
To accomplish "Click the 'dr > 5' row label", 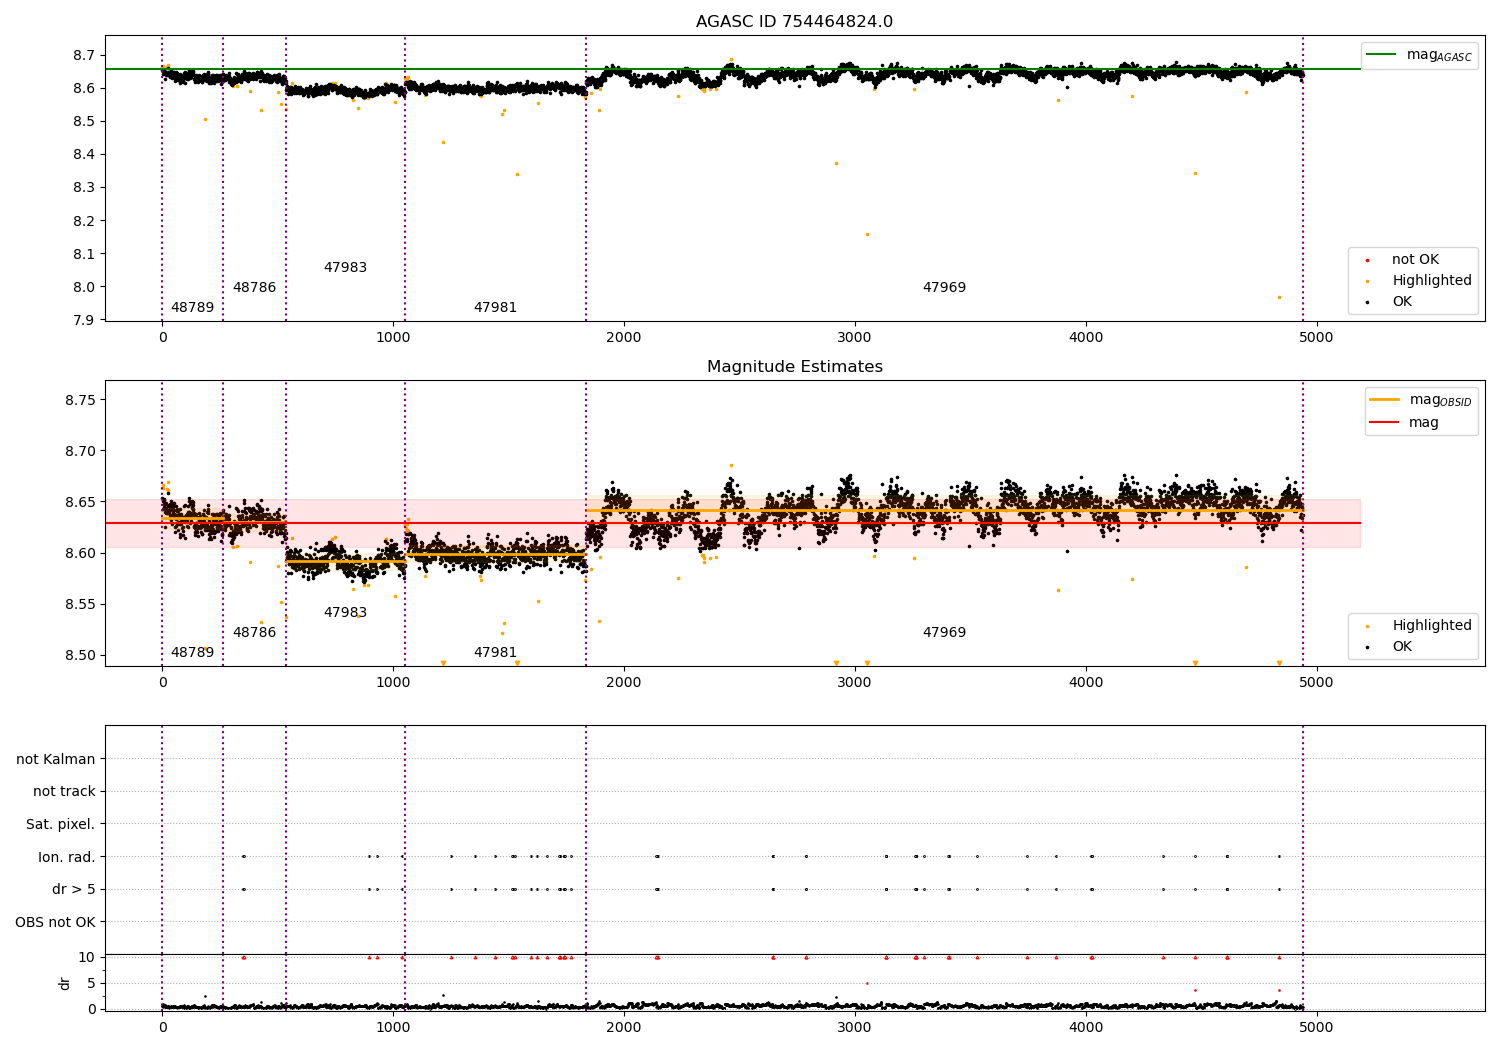I will tap(74, 890).
